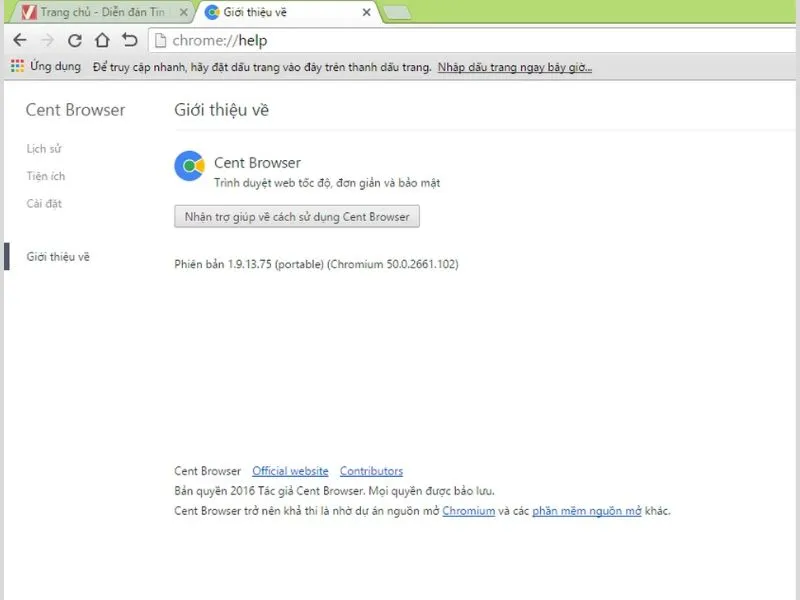Open Cài đặt in sidebar
800x600 pixels.
[44, 204]
